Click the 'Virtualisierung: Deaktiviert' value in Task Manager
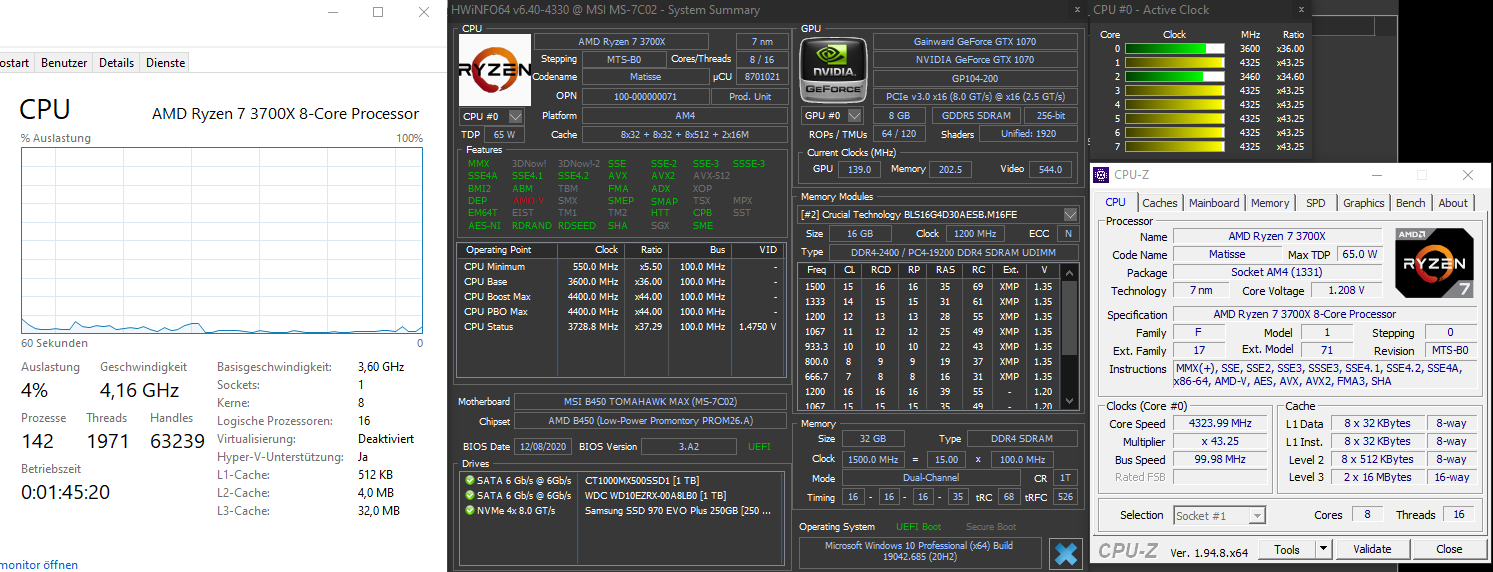 (x=386, y=439)
